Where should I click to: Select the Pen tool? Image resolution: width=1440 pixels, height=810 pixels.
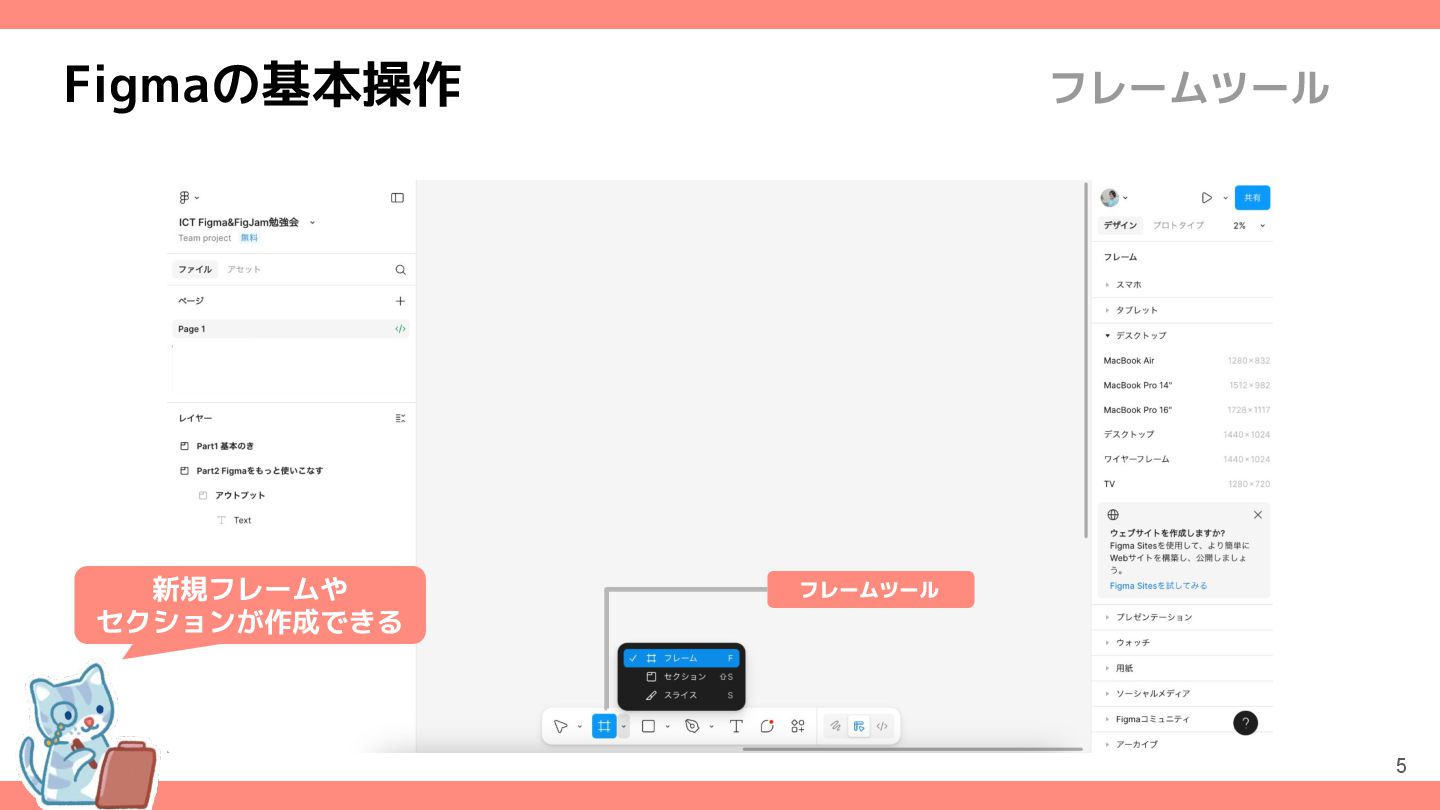coord(692,726)
